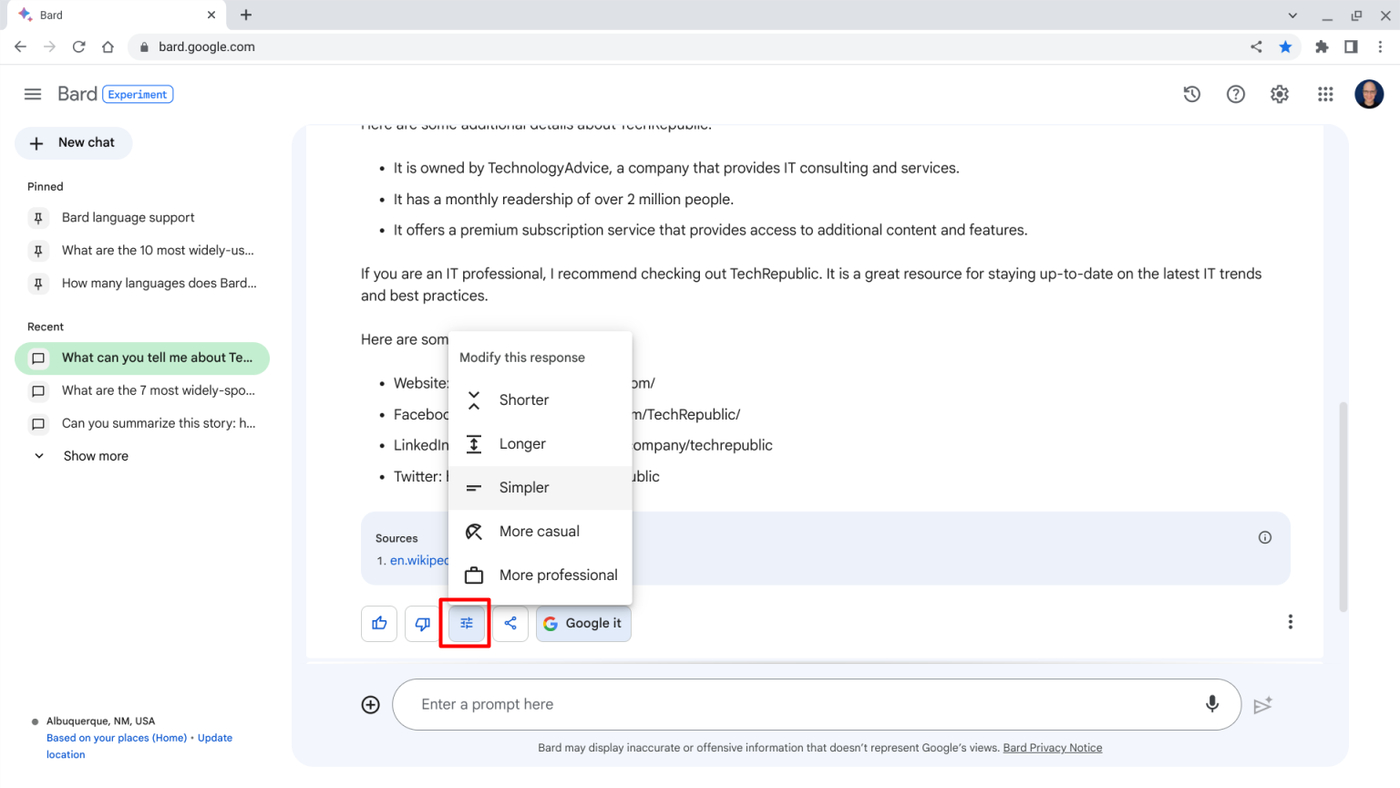The image size is (1400, 788).
Task: Expand Show more in the Recent chats list
Action: [x=95, y=455]
